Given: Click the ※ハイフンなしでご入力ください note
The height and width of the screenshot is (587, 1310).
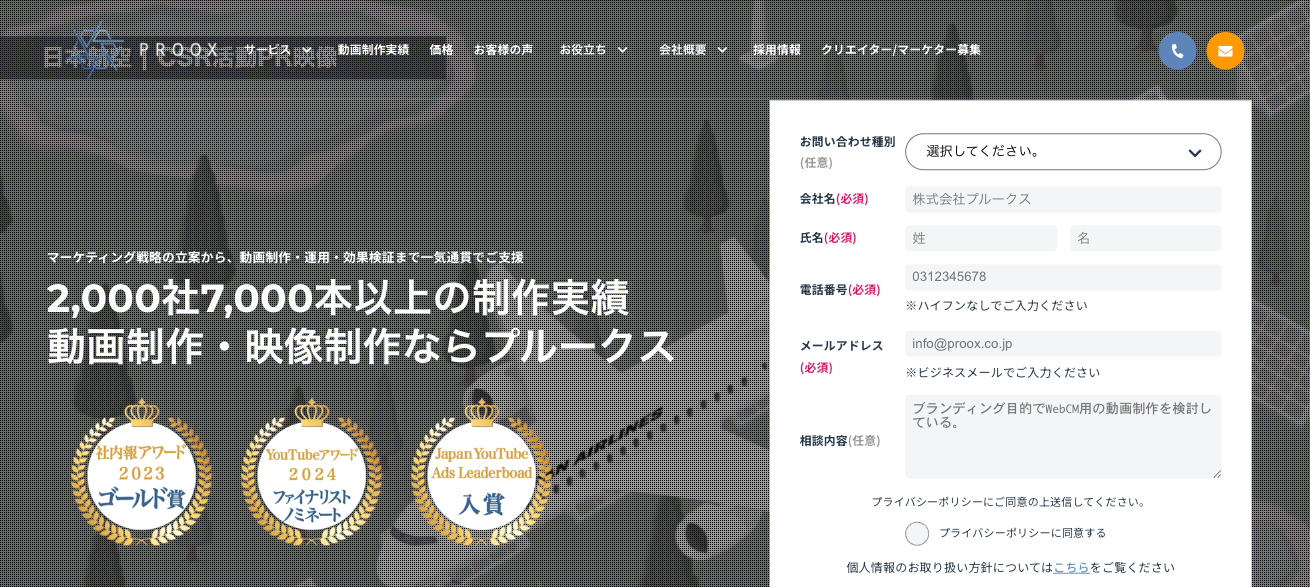Looking at the screenshot, I should [x=996, y=305].
